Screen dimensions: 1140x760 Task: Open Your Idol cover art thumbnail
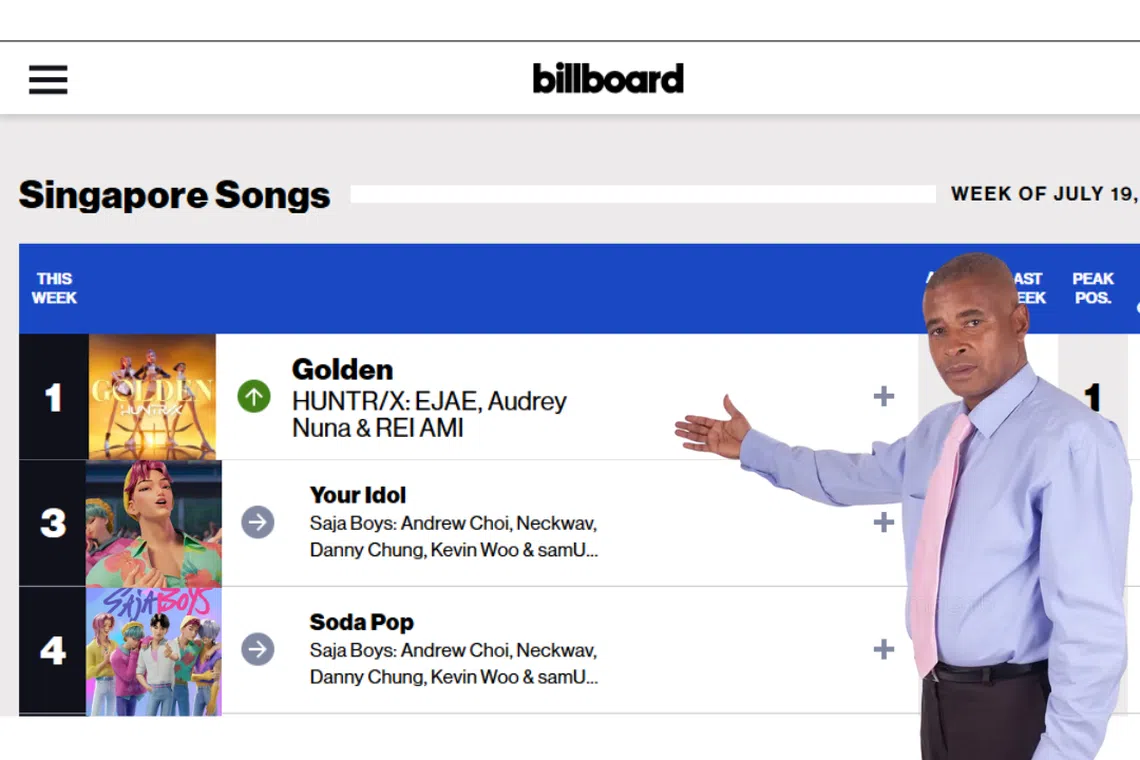(154, 523)
